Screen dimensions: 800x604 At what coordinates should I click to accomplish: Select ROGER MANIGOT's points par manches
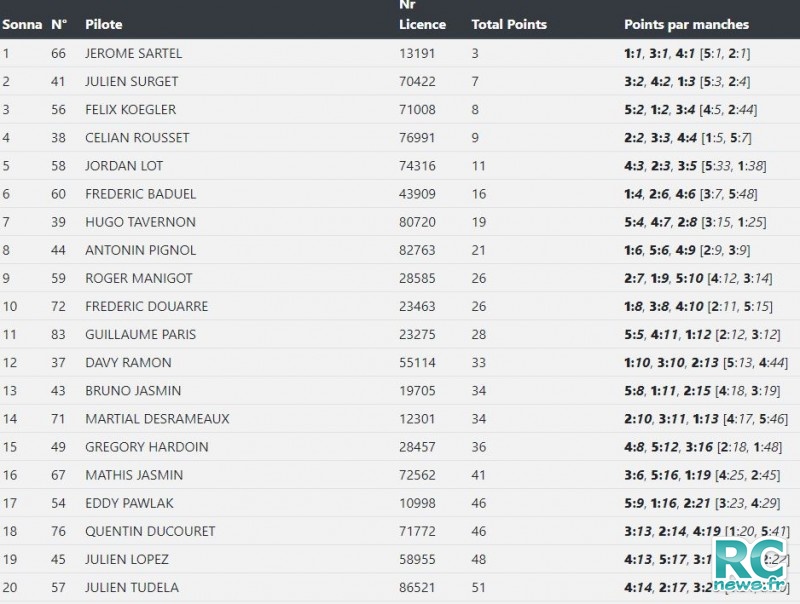(x=698, y=279)
